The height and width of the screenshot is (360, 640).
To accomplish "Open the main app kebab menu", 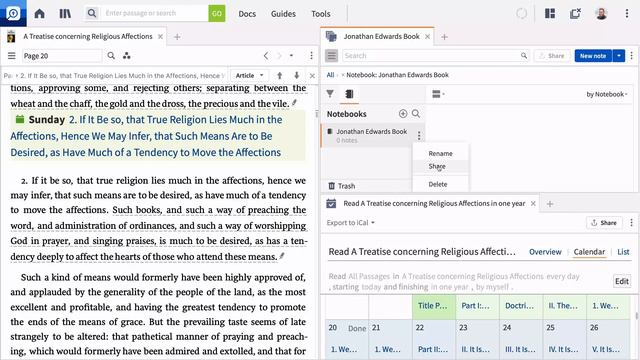I will pos(627,13).
